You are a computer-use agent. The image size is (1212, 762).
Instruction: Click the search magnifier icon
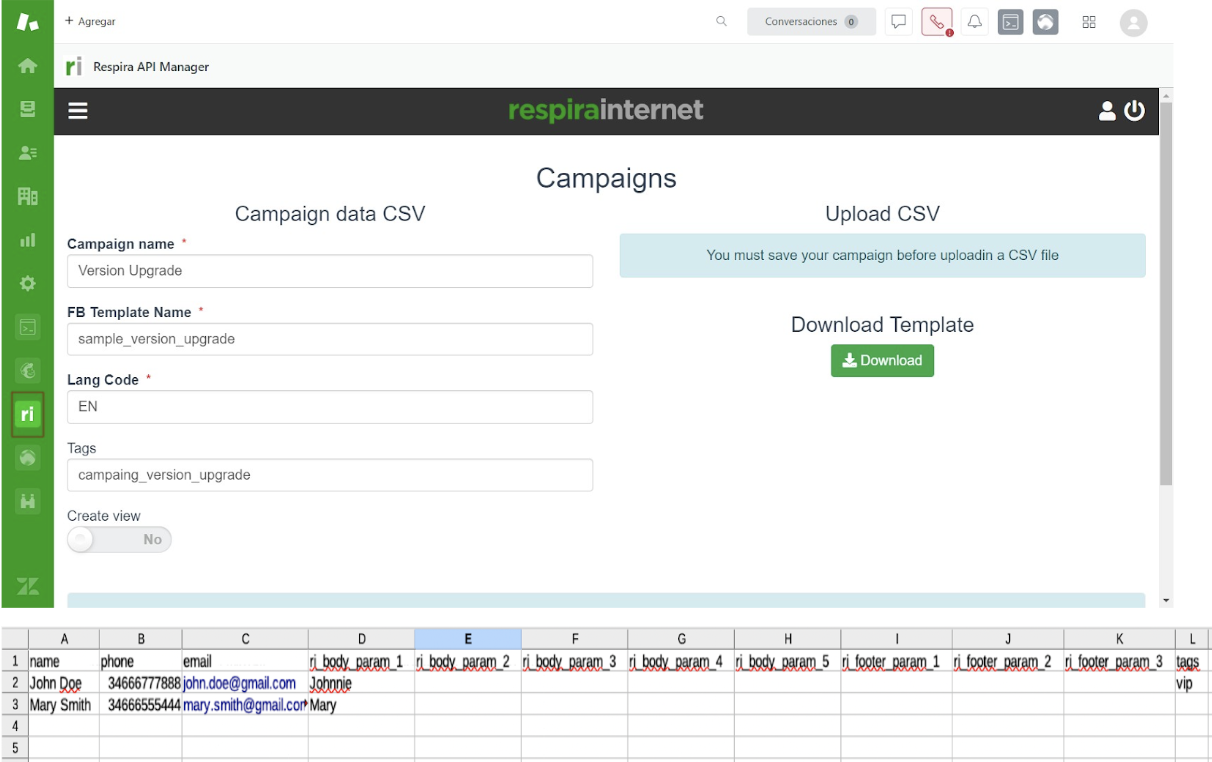pos(721,22)
